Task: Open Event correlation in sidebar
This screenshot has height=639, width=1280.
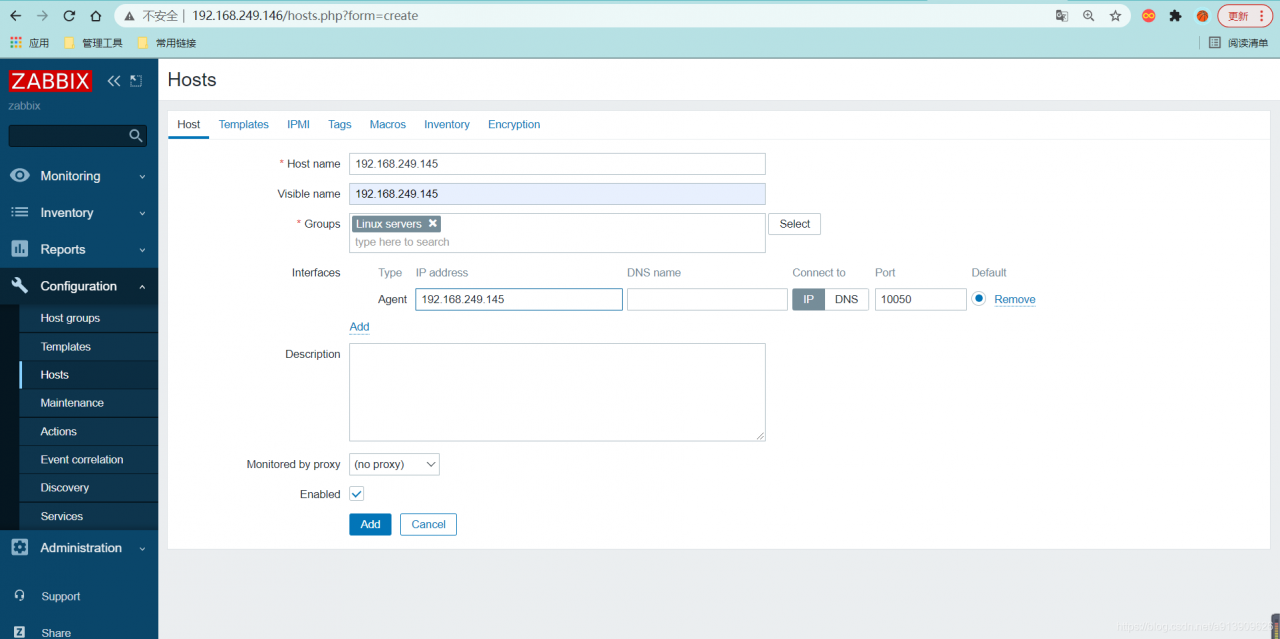Action: click(x=88, y=460)
